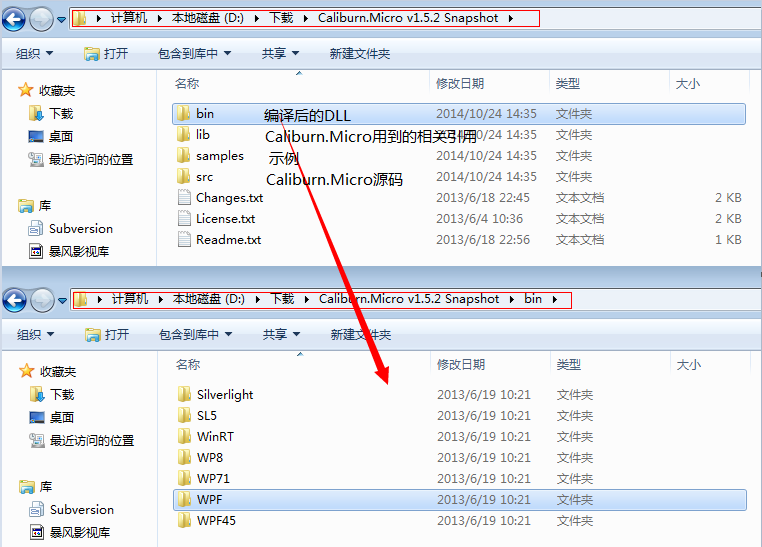Sort by 类型 column in the bottom window

tap(569, 364)
